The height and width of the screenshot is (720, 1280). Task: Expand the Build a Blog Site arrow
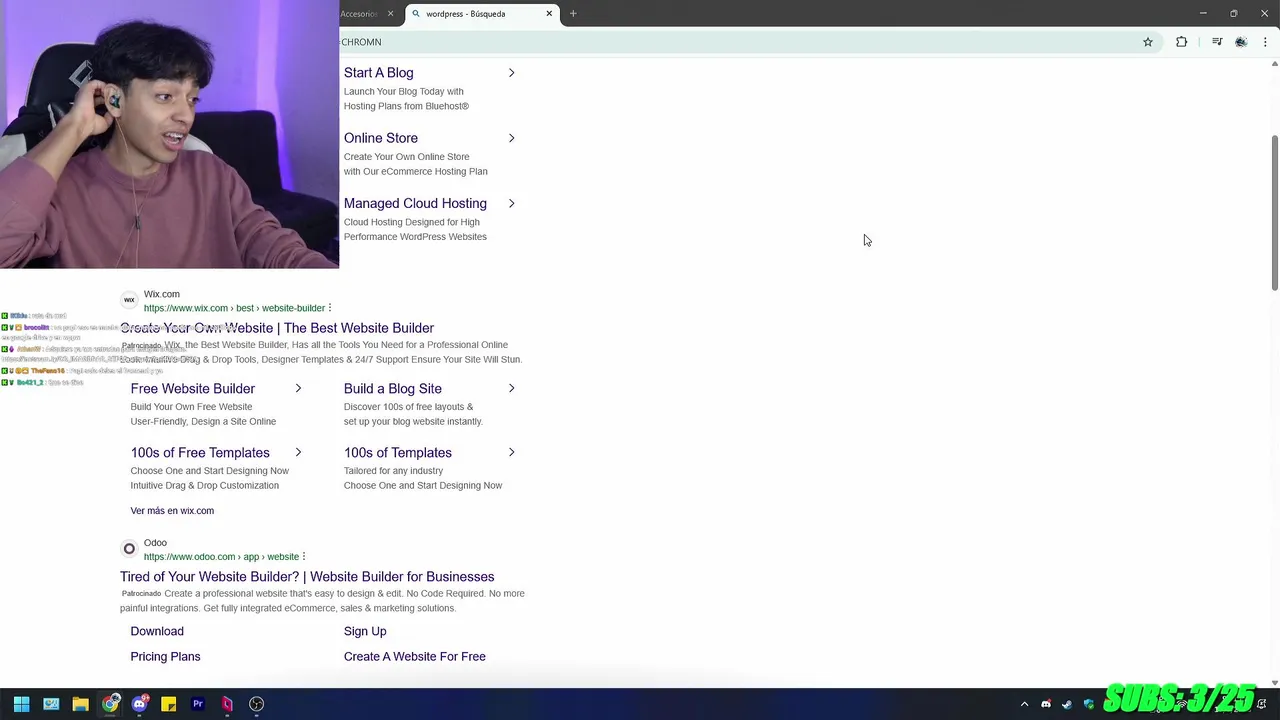[x=511, y=388]
